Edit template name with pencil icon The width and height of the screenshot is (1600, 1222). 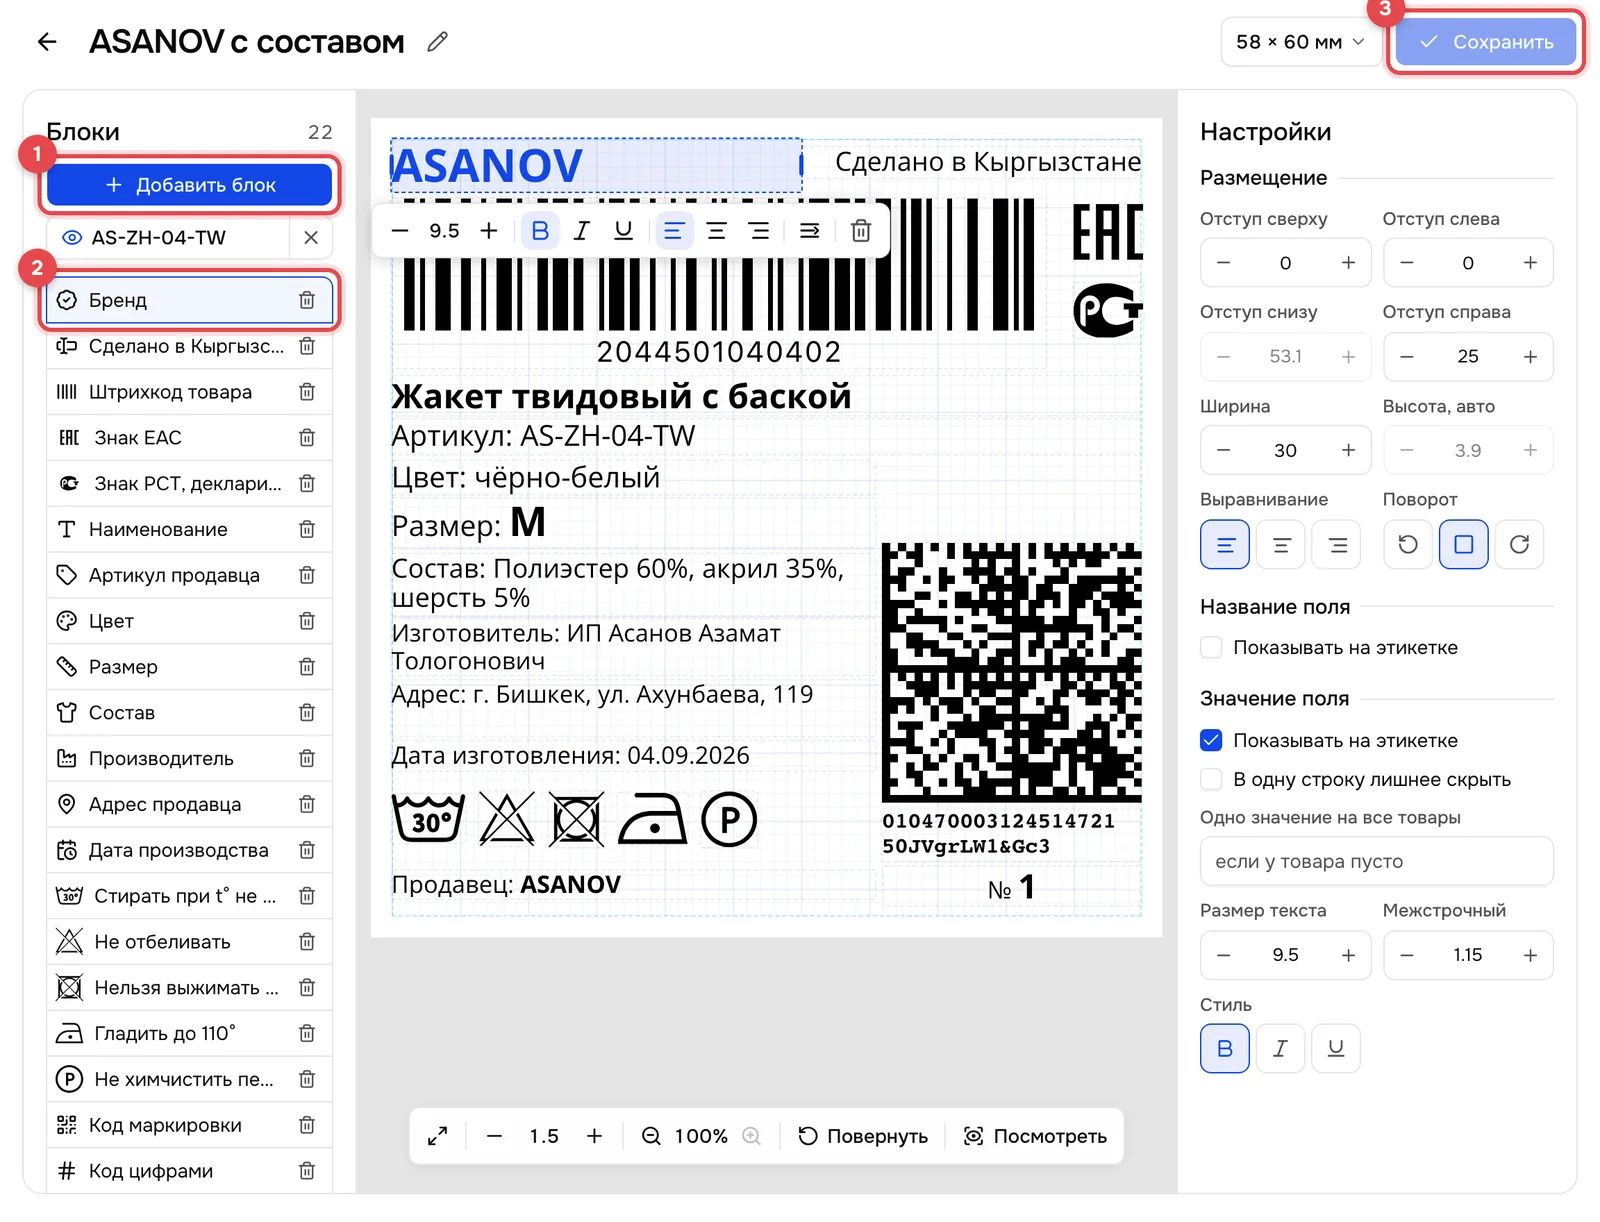437,42
